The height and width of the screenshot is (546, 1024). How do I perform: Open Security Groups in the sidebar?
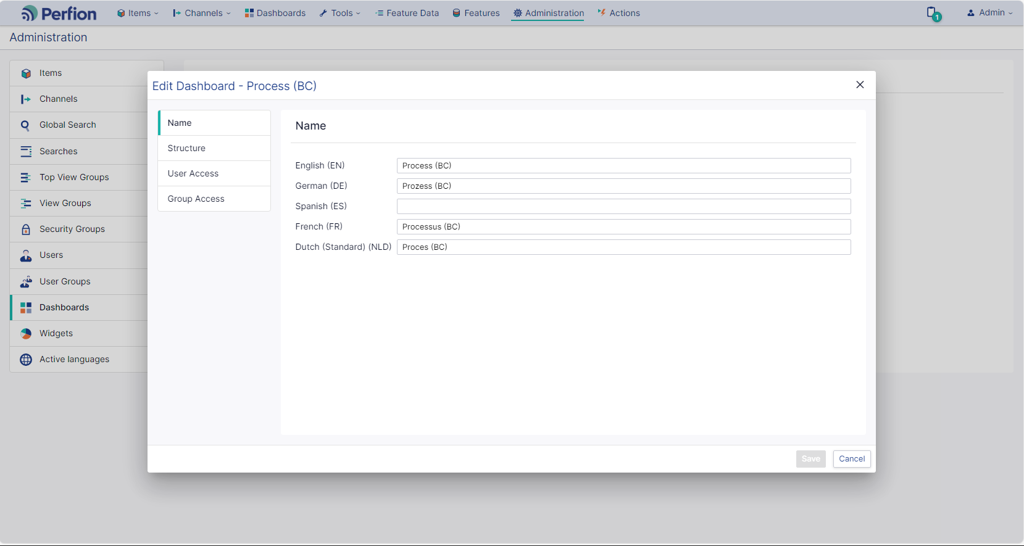[x=80, y=229]
